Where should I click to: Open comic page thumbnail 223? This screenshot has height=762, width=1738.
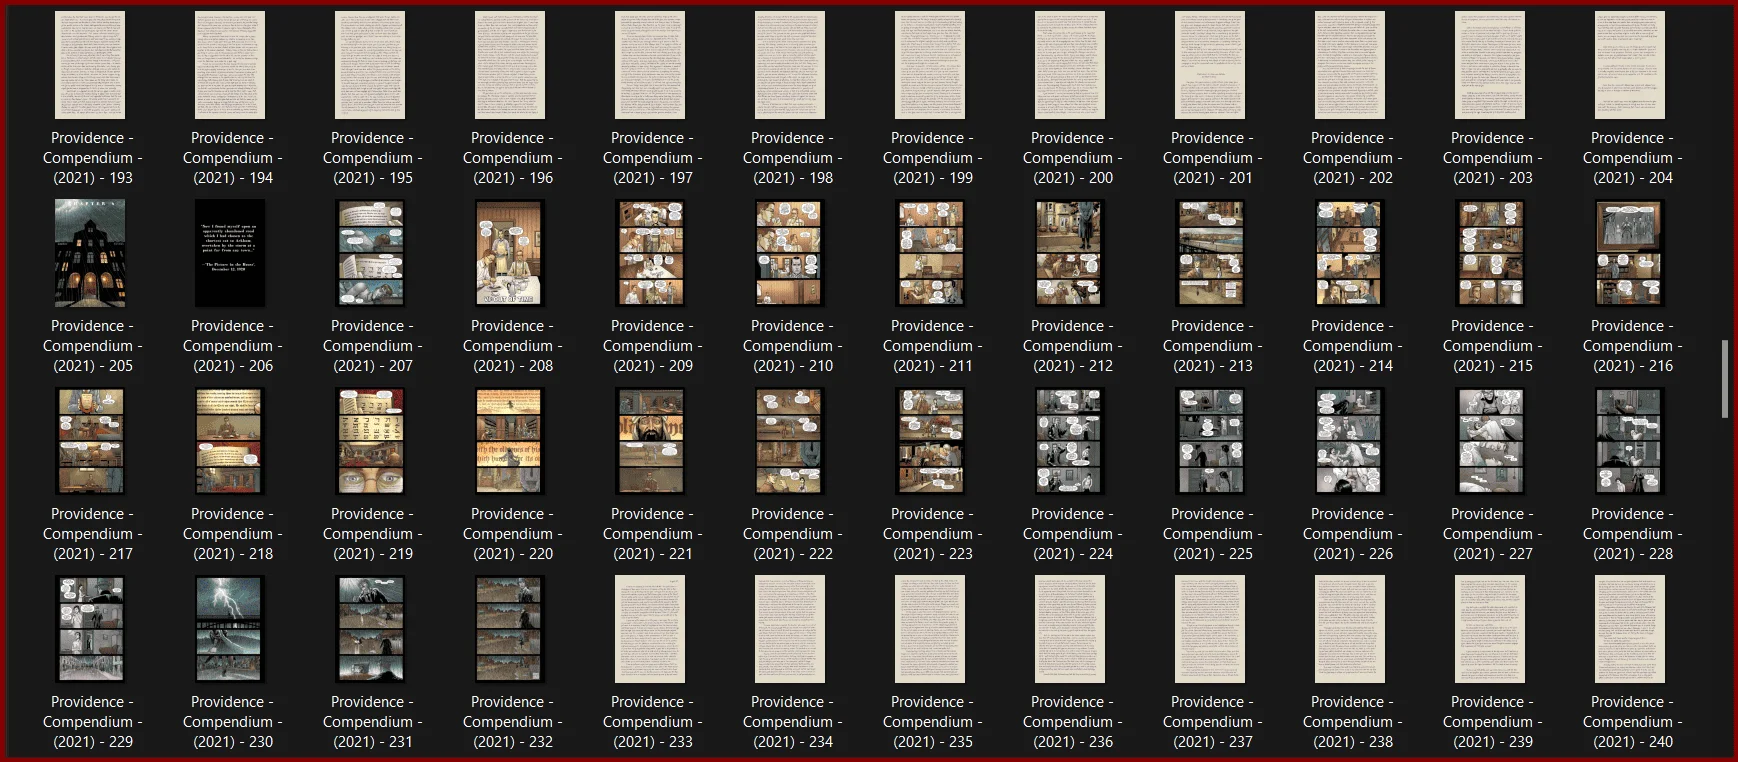tap(930, 441)
